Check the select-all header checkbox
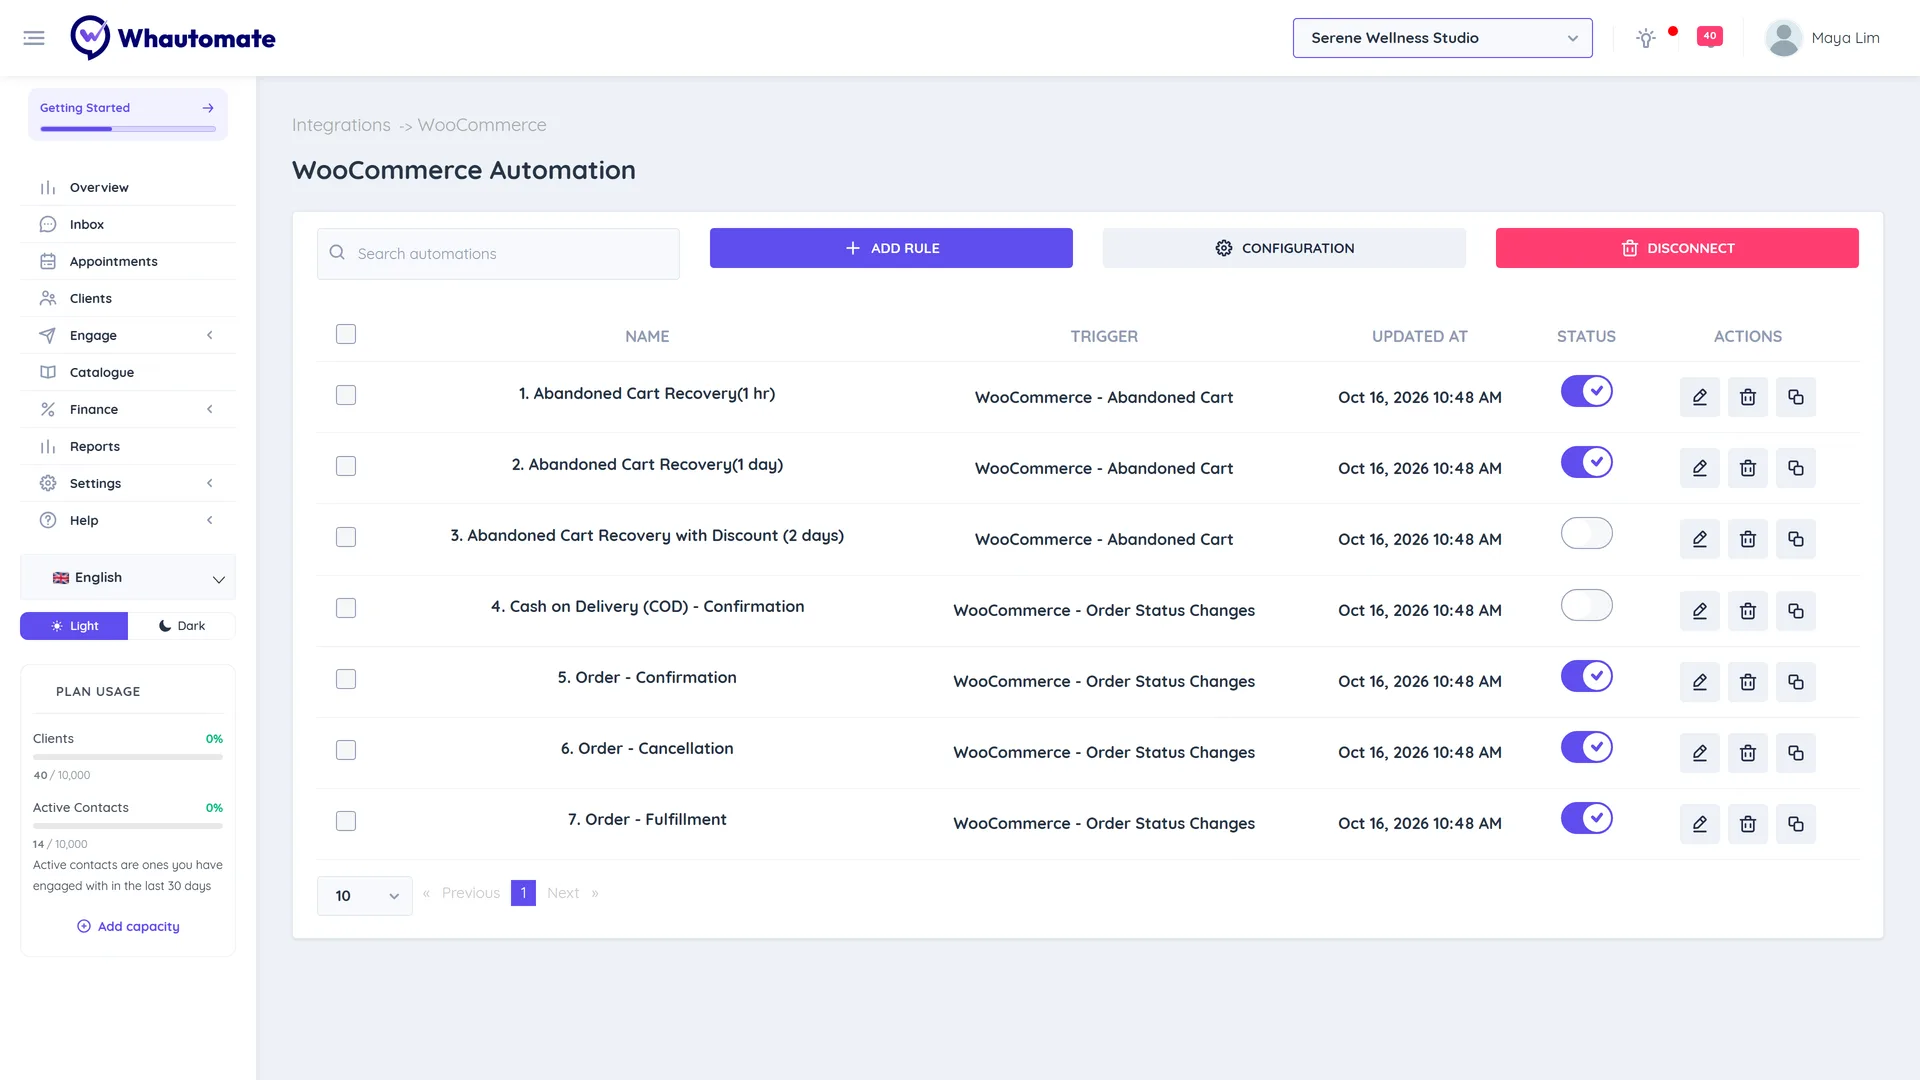 [x=346, y=334]
